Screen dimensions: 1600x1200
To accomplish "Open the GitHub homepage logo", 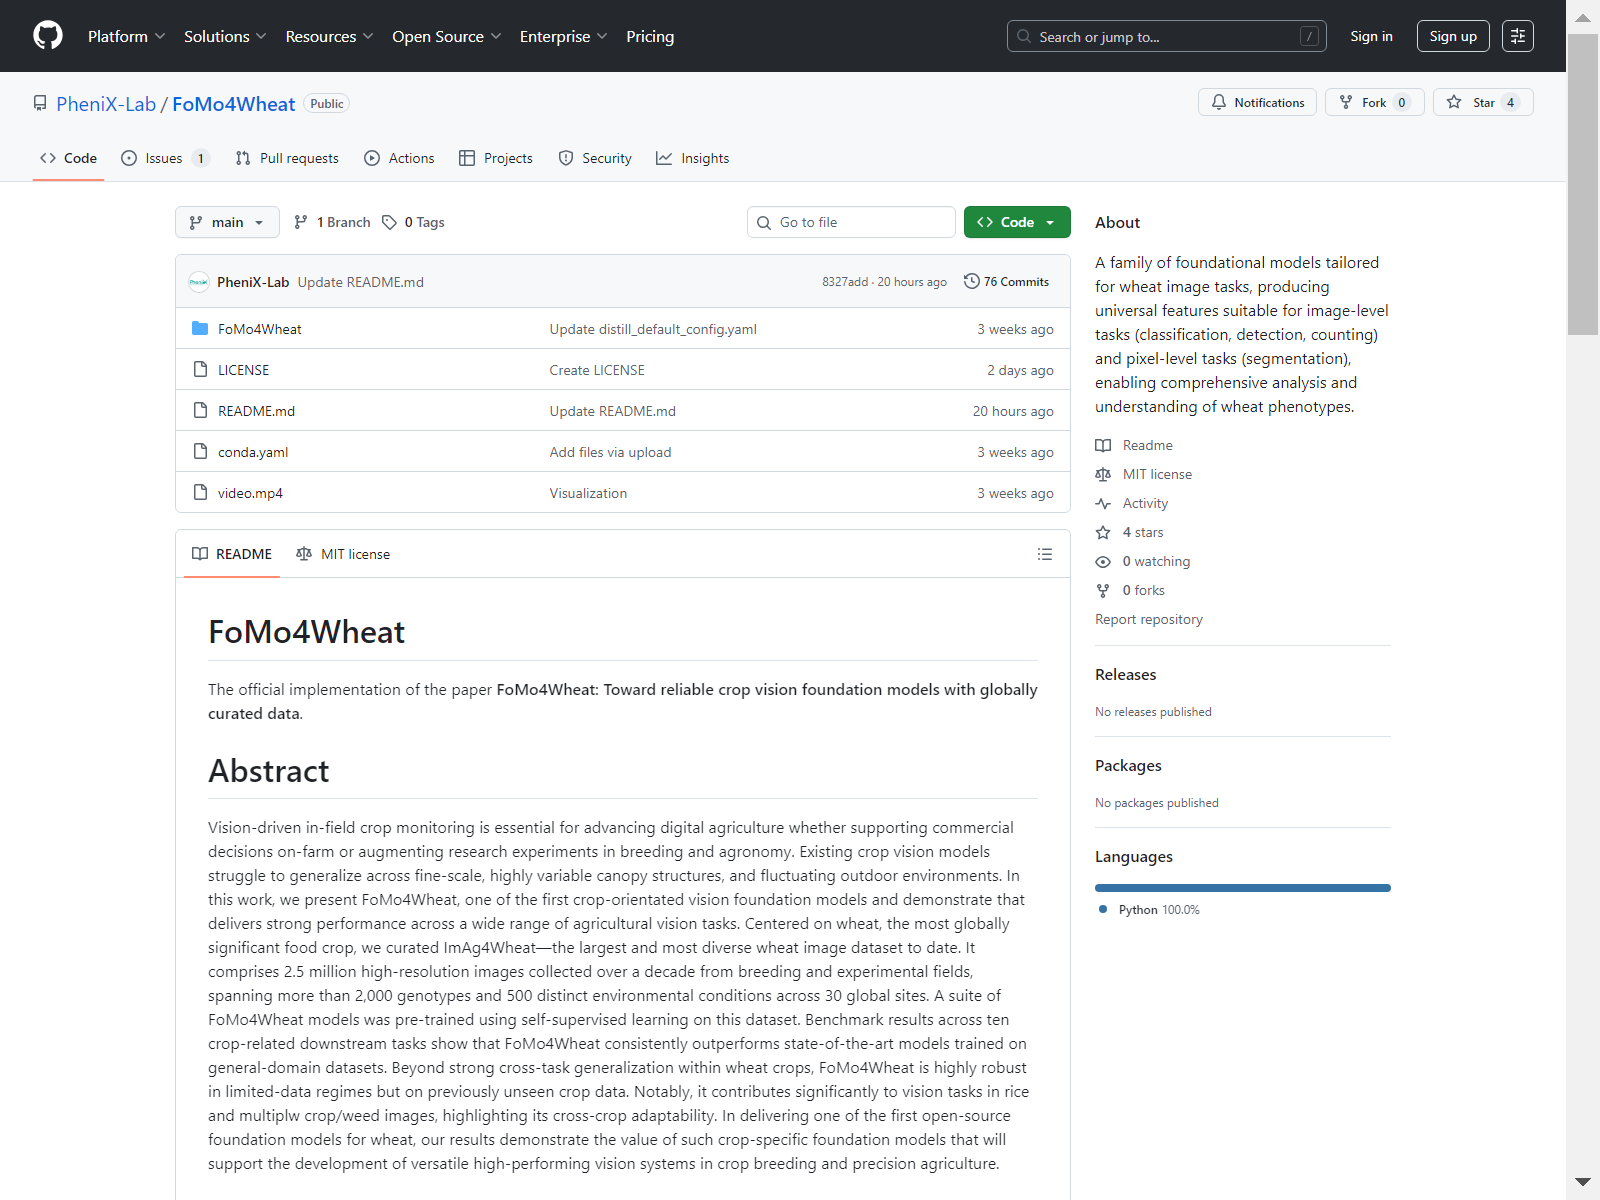I will pyautogui.click(x=48, y=36).
